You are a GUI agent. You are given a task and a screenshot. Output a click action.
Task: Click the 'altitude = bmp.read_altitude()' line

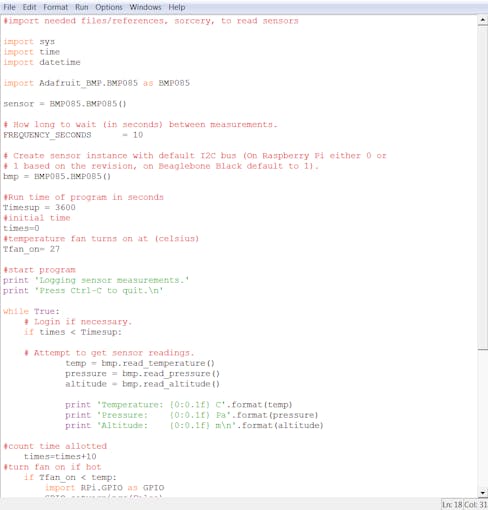(x=142, y=384)
